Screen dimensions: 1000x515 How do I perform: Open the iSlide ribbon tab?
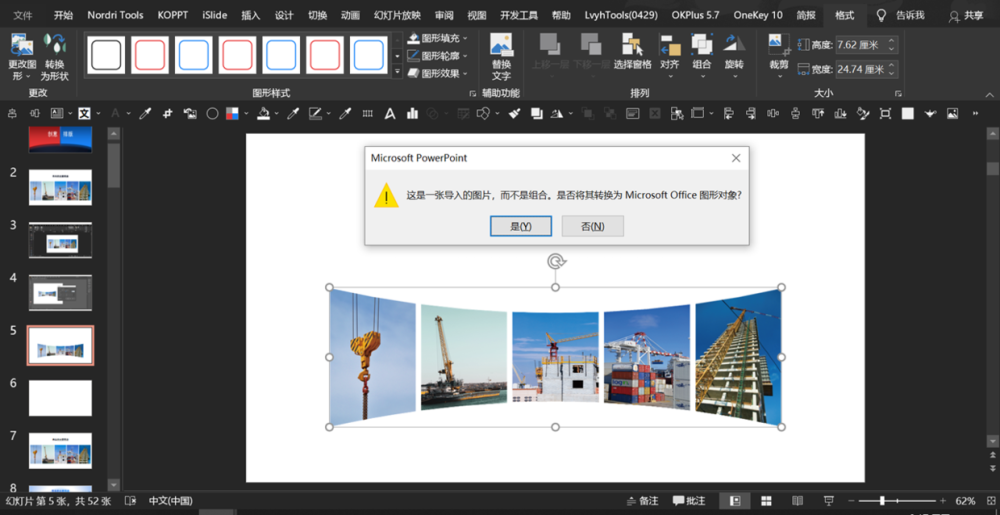(214, 15)
